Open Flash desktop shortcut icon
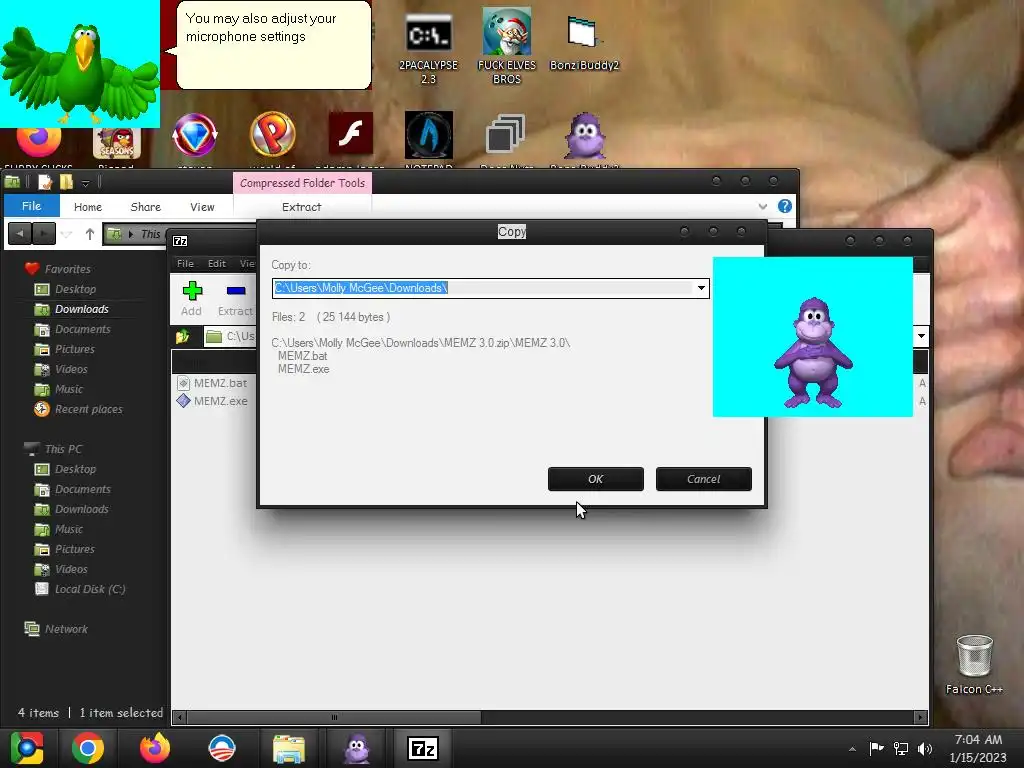Image resolution: width=1024 pixels, height=768 pixels. click(x=351, y=135)
